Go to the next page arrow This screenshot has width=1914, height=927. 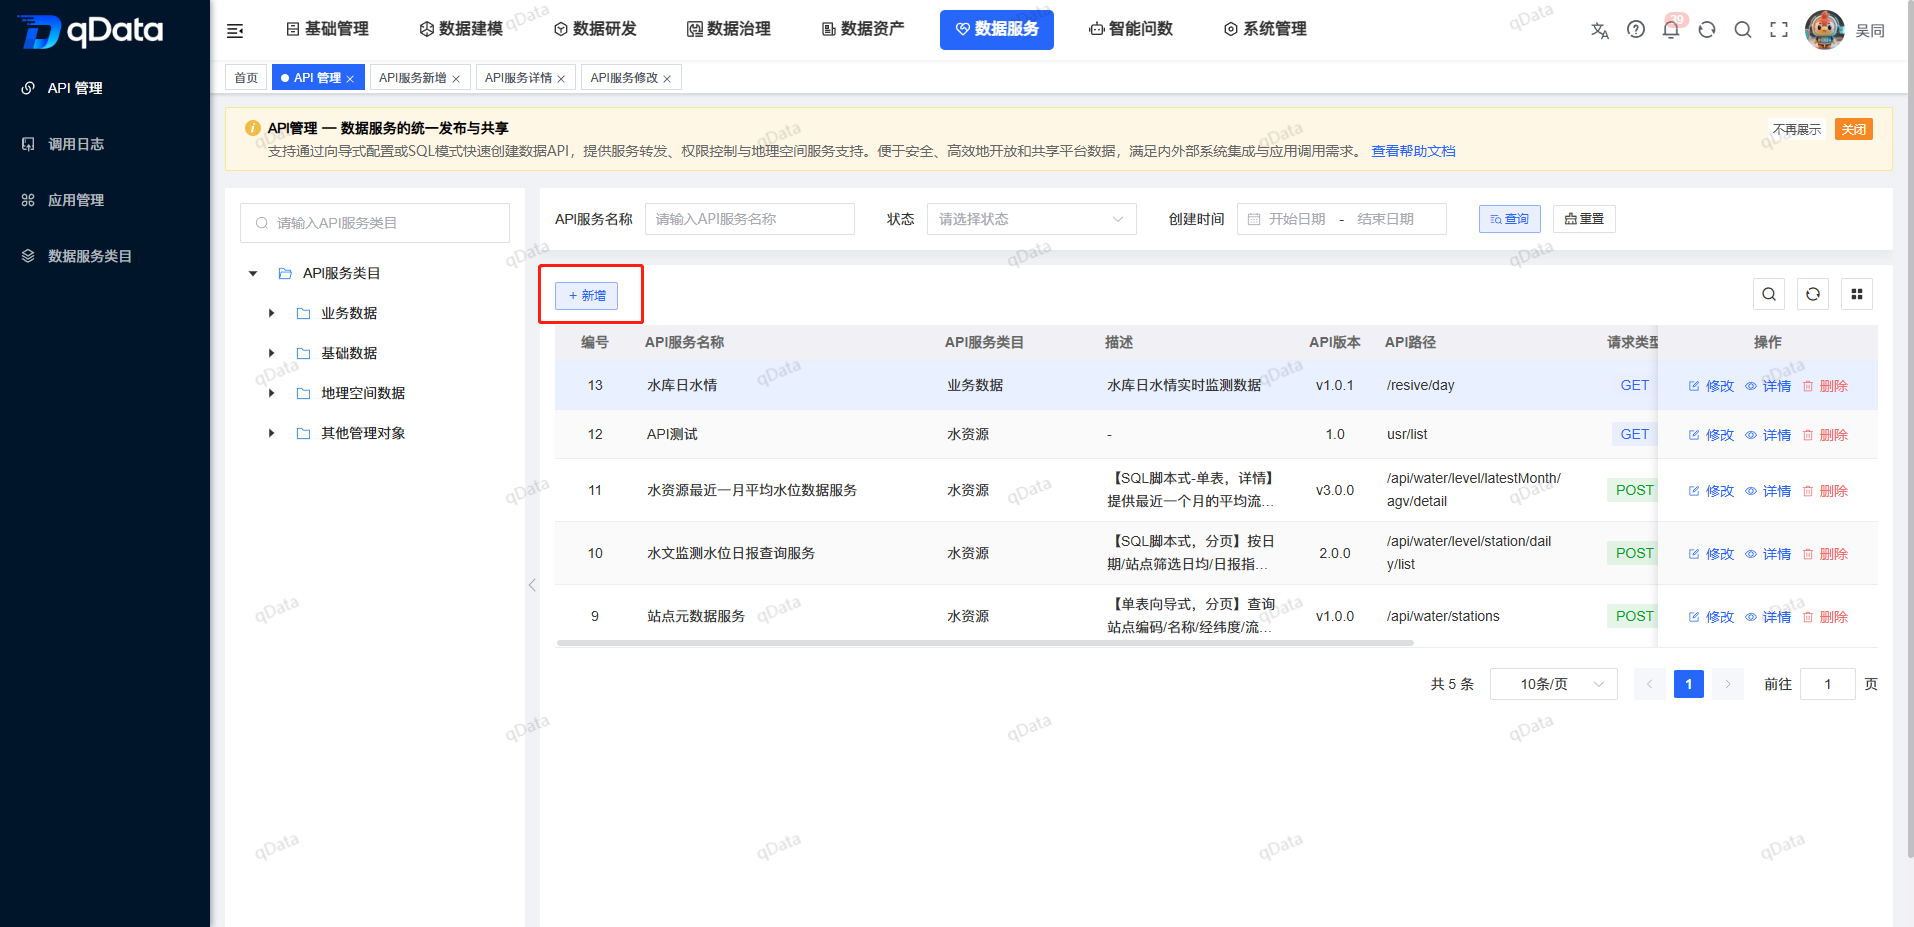1728,684
